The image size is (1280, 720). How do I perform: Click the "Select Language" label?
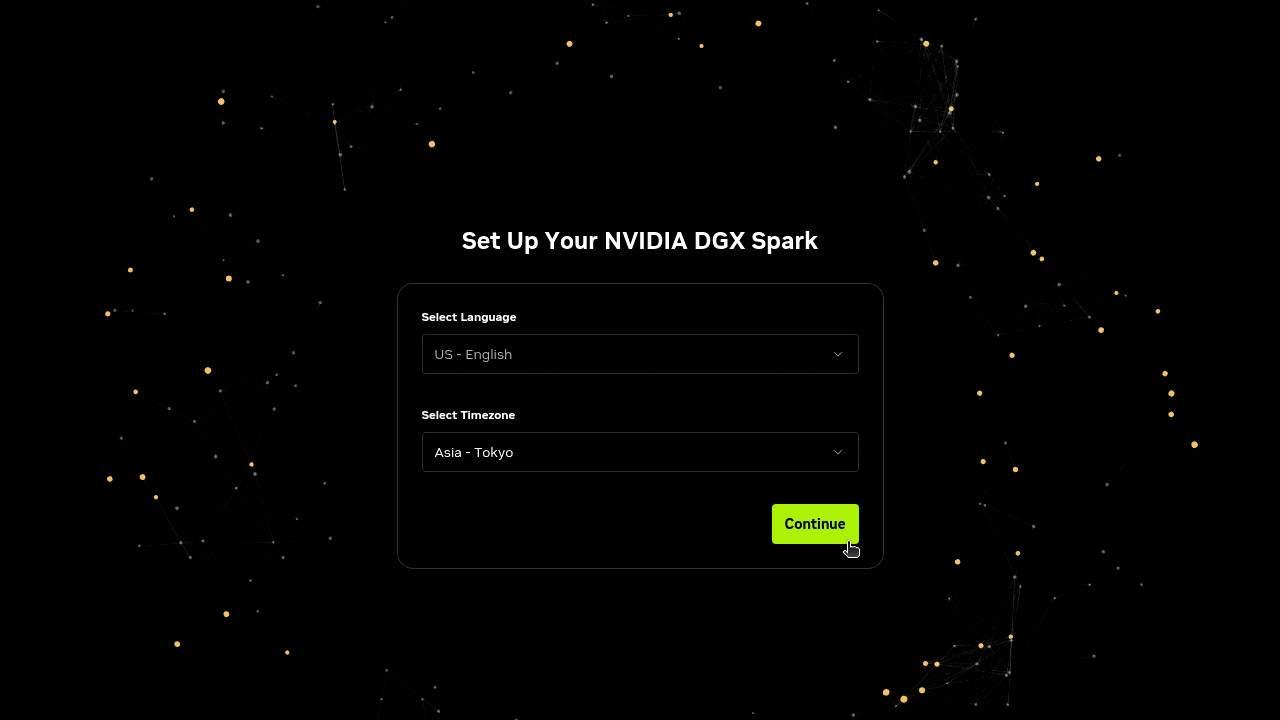469,317
